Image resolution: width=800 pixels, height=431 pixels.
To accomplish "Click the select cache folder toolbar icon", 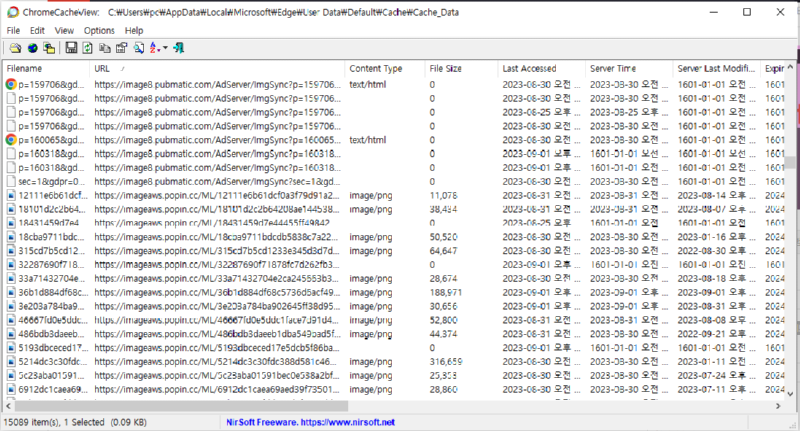I will tap(13, 48).
